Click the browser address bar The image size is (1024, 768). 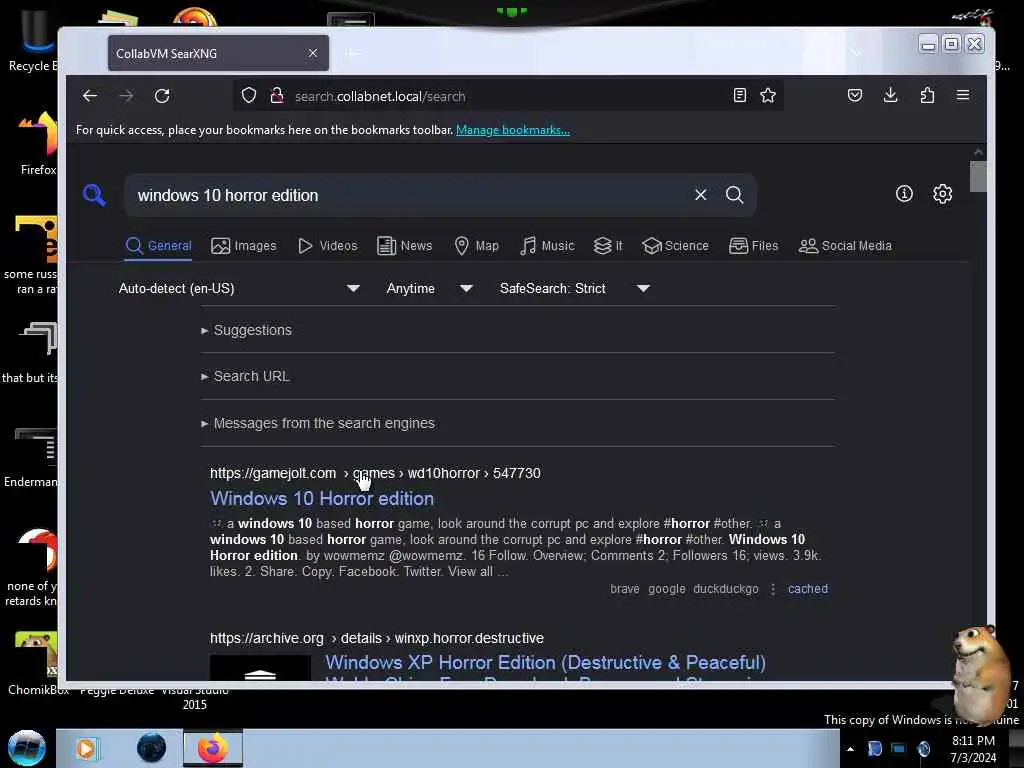509,96
